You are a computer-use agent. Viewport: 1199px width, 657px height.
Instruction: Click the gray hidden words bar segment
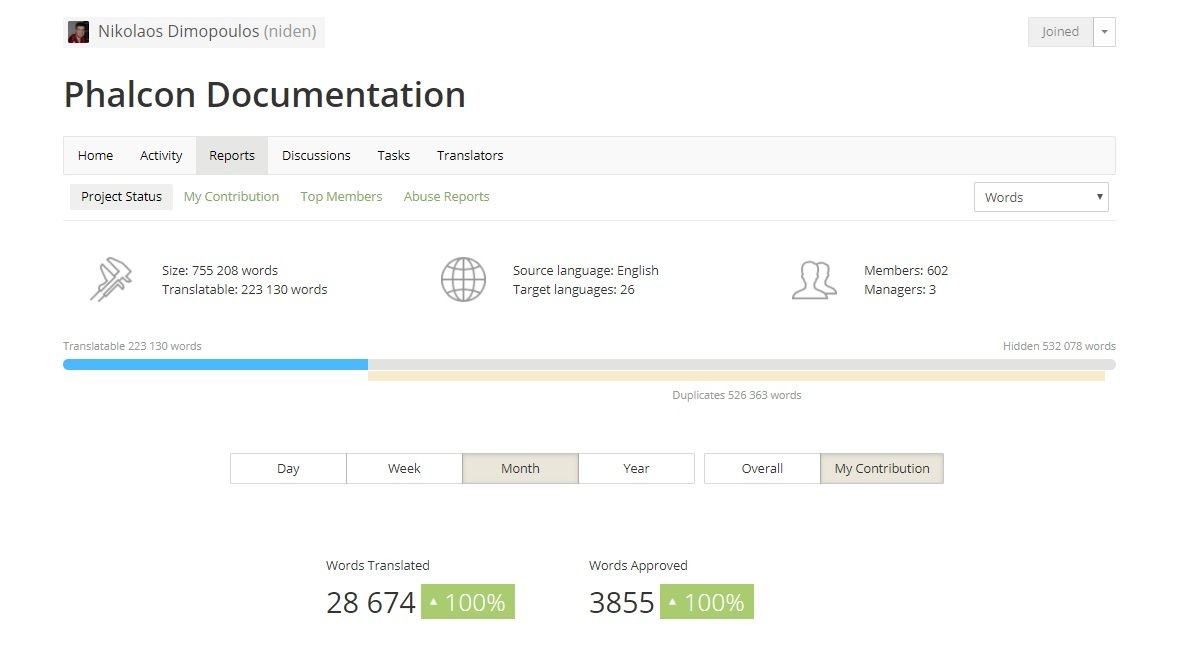tap(742, 365)
